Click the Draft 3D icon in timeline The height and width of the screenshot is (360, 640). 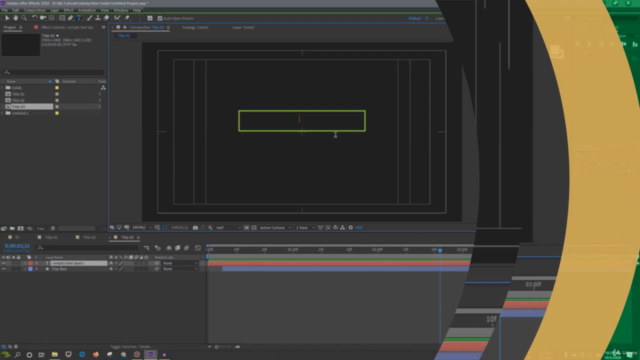pyautogui.click(x=158, y=248)
